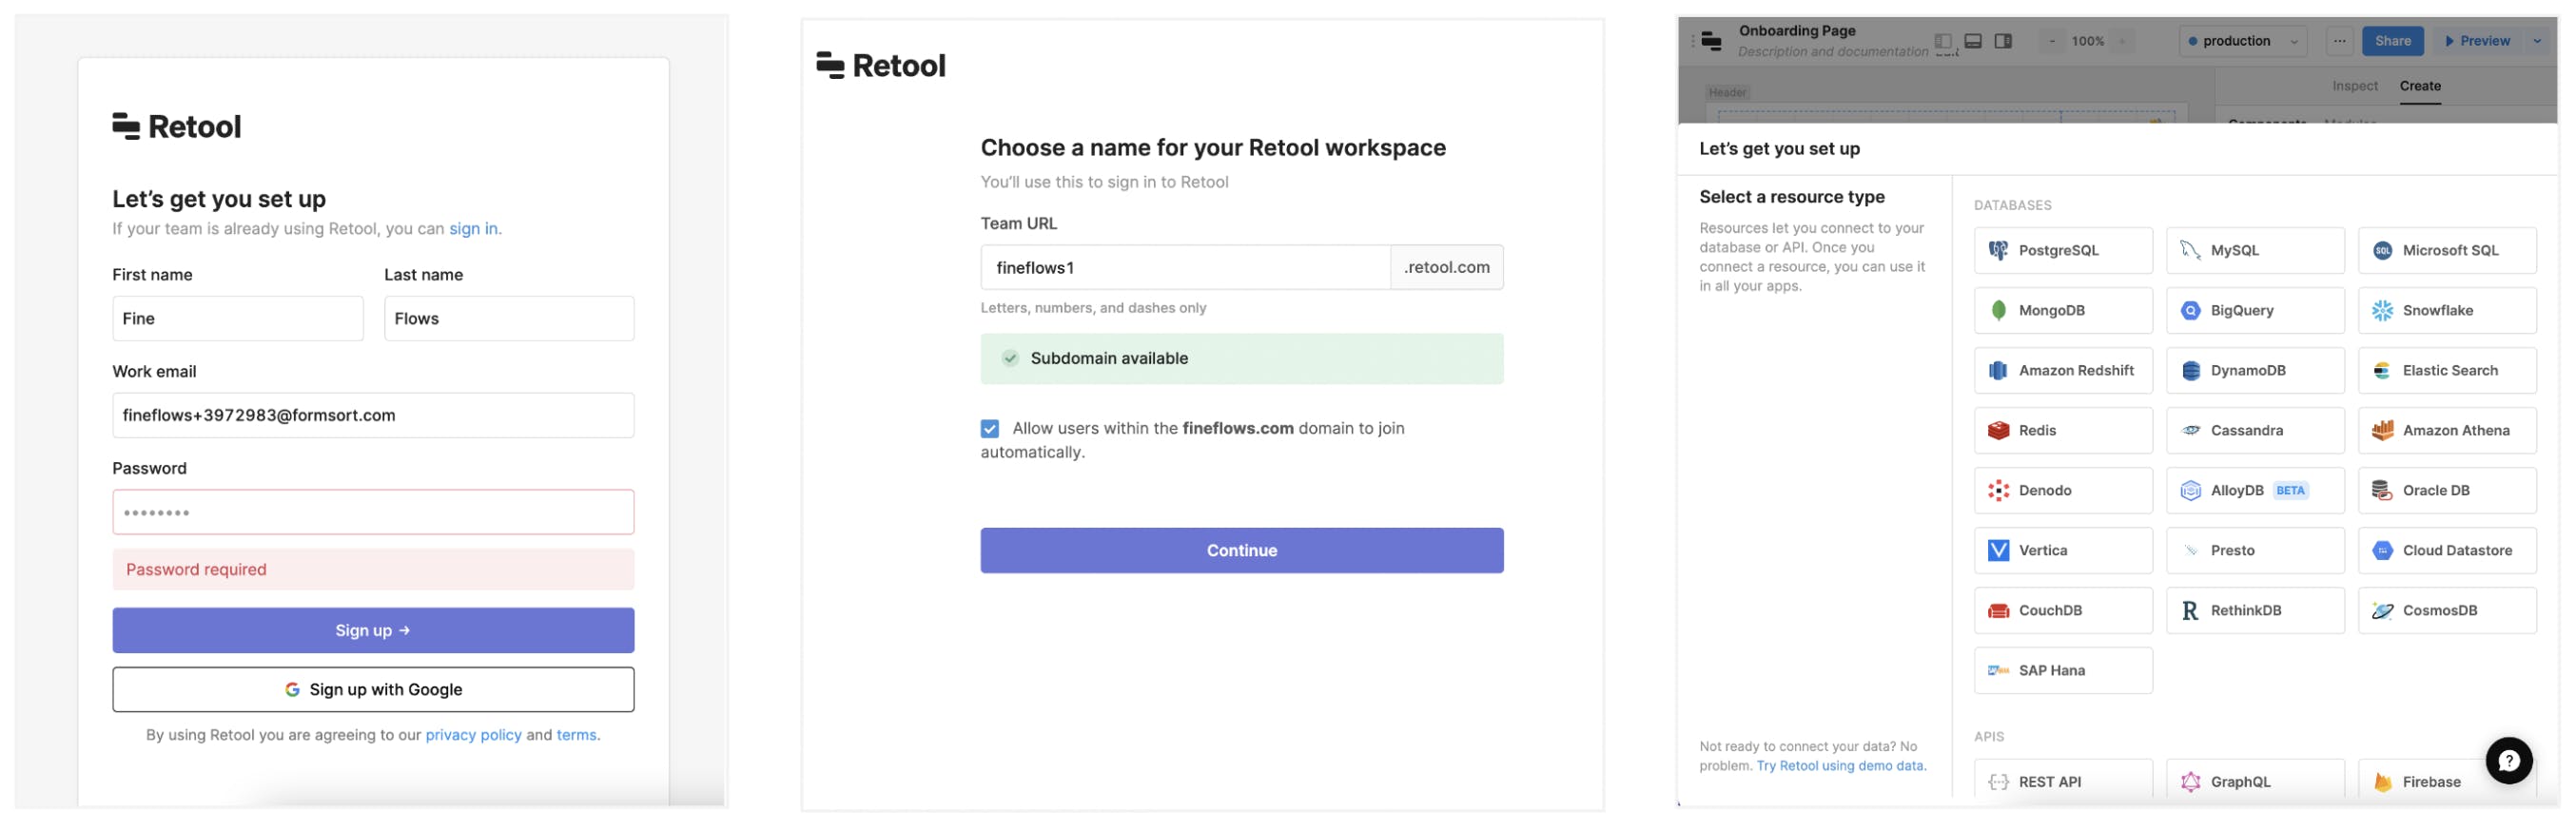The height and width of the screenshot is (831, 2576).
Task: Switch to the Inspect tab
Action: (x=2354, y=86)
